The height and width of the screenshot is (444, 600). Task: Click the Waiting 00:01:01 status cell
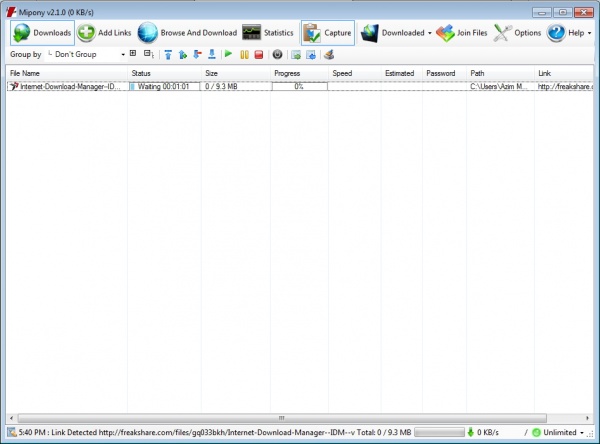click(164, 87)
